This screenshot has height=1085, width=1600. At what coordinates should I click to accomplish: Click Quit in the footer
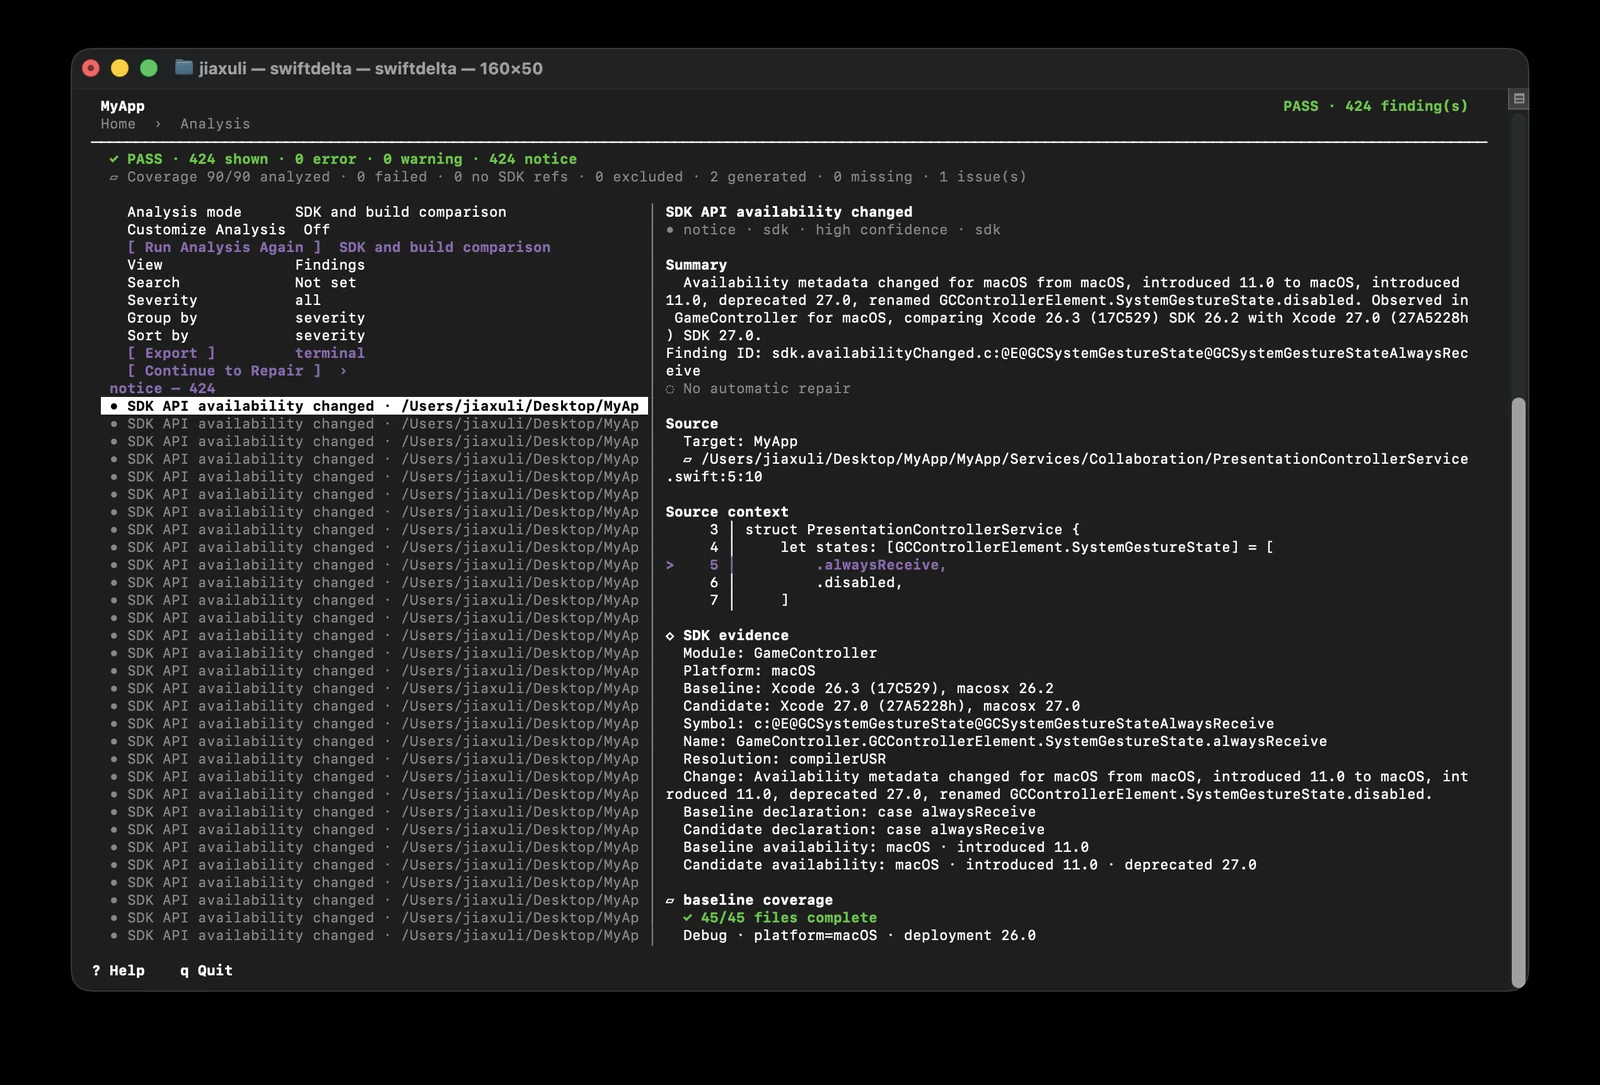pos(206,971)
